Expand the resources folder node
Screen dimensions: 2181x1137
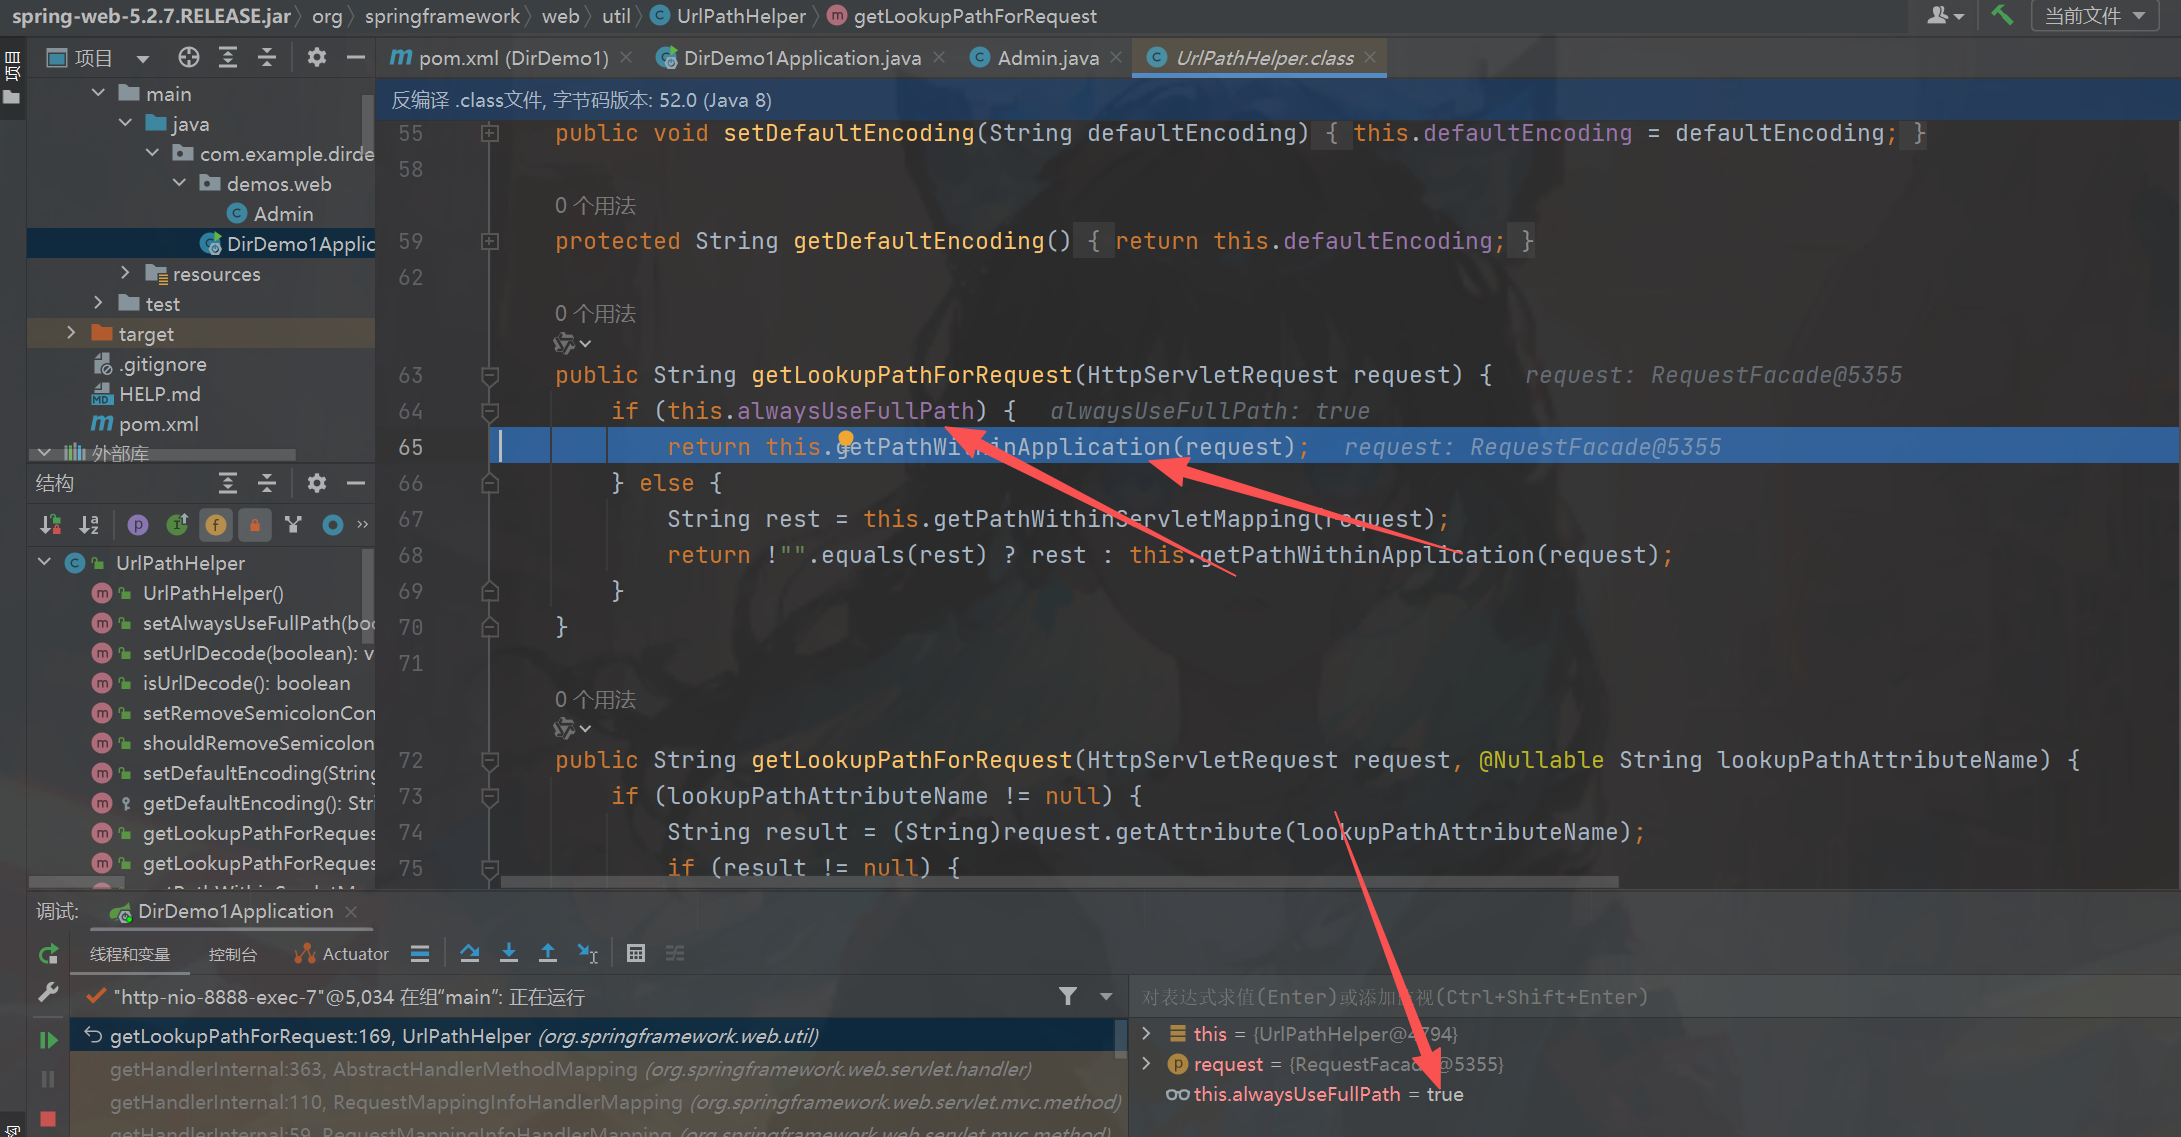coord(125,273)
